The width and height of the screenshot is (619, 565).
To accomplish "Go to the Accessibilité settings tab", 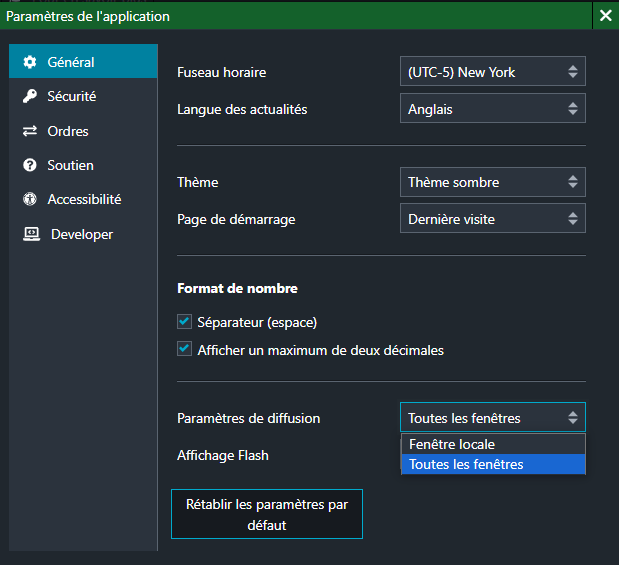I will pyautogui.click(x=83, y=199).
